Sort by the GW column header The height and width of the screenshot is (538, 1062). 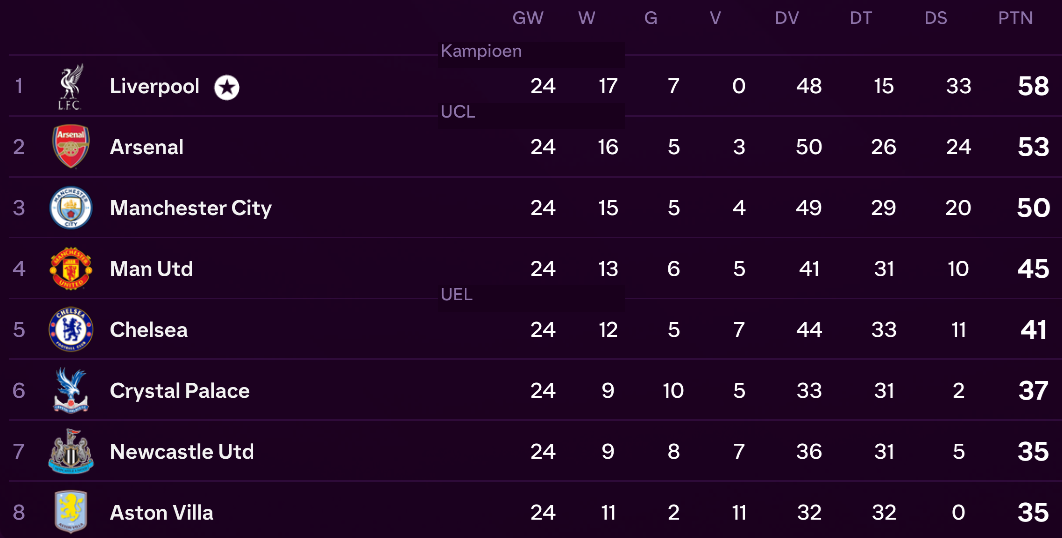tap(528, 18)
